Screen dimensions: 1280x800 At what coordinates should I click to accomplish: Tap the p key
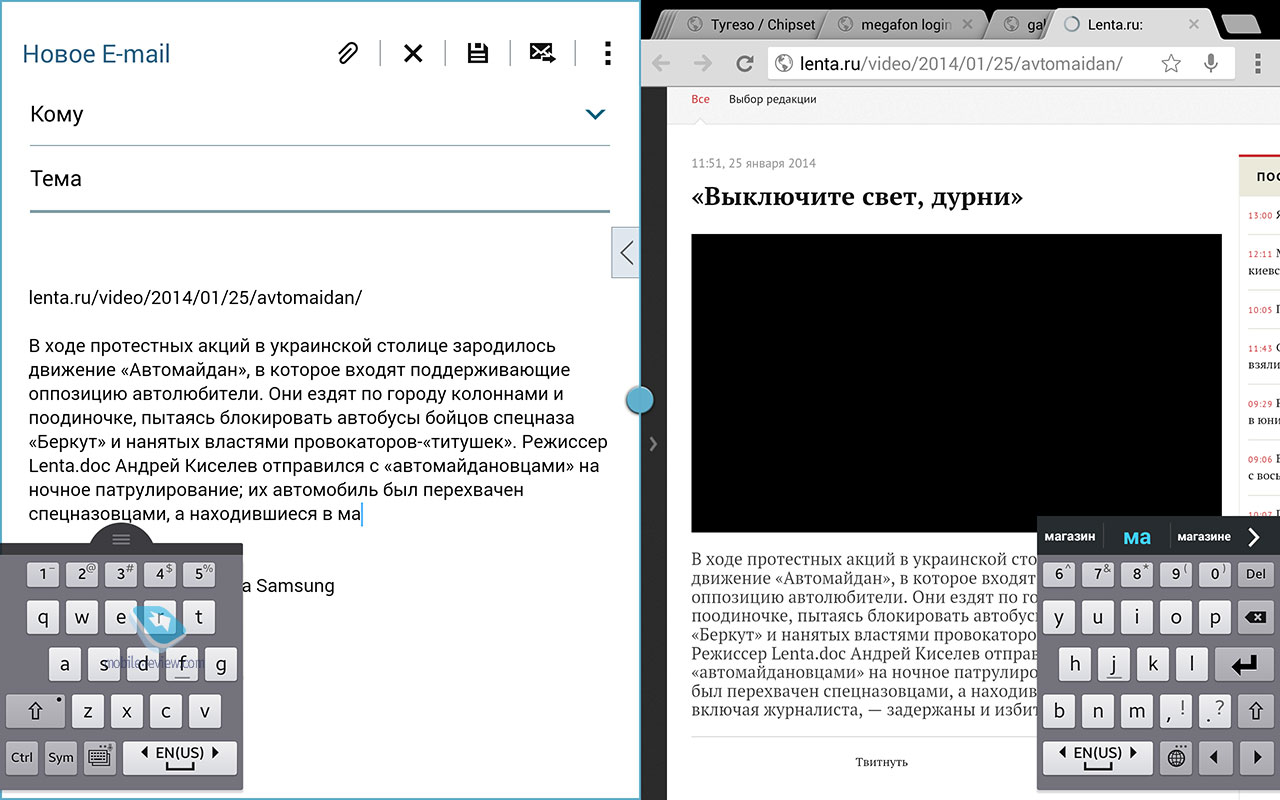(1215, 618)
